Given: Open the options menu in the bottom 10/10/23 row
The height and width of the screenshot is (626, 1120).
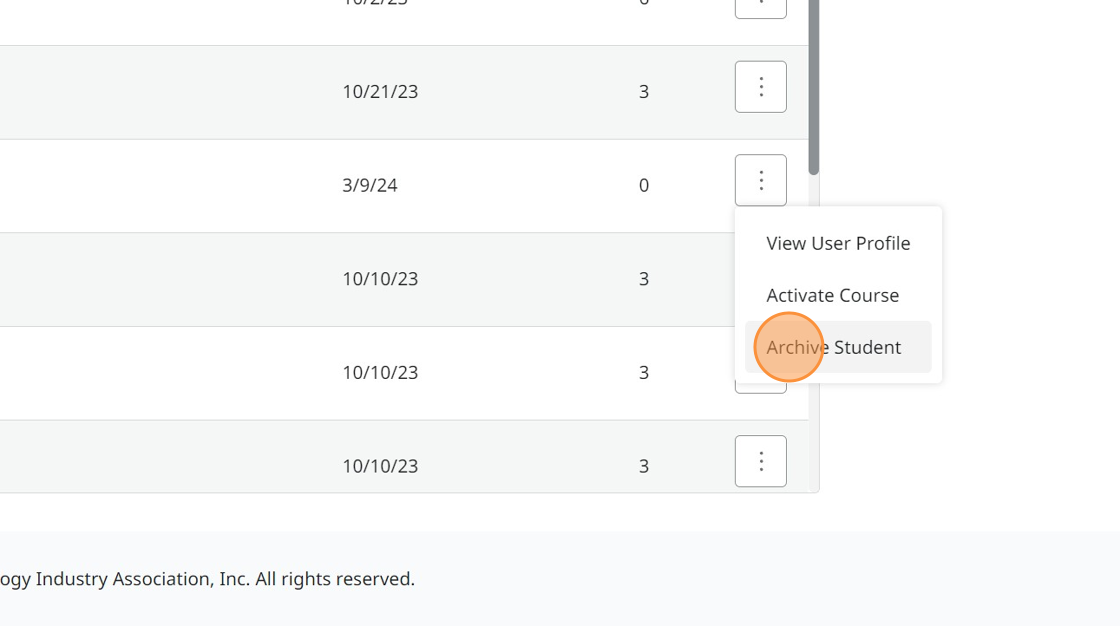Looking at the screenshot, I should tap(760, 461).
